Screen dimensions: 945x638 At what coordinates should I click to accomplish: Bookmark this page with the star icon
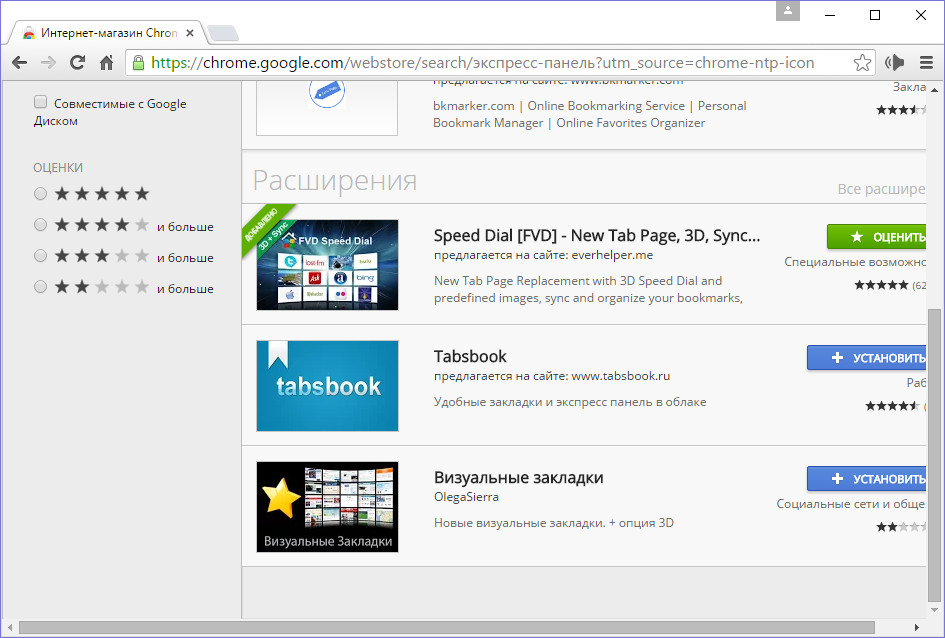(862, 63)
